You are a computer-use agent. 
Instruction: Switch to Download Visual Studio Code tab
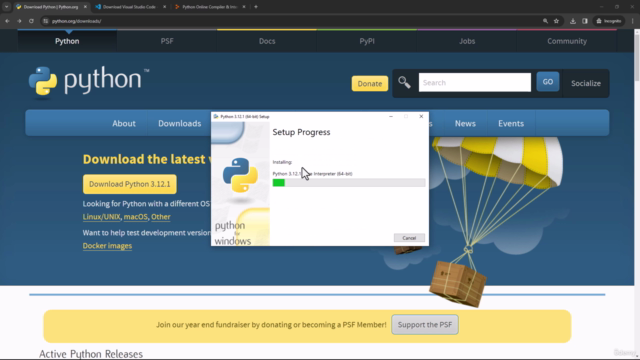pyautogui.click(x=129, y=7)
